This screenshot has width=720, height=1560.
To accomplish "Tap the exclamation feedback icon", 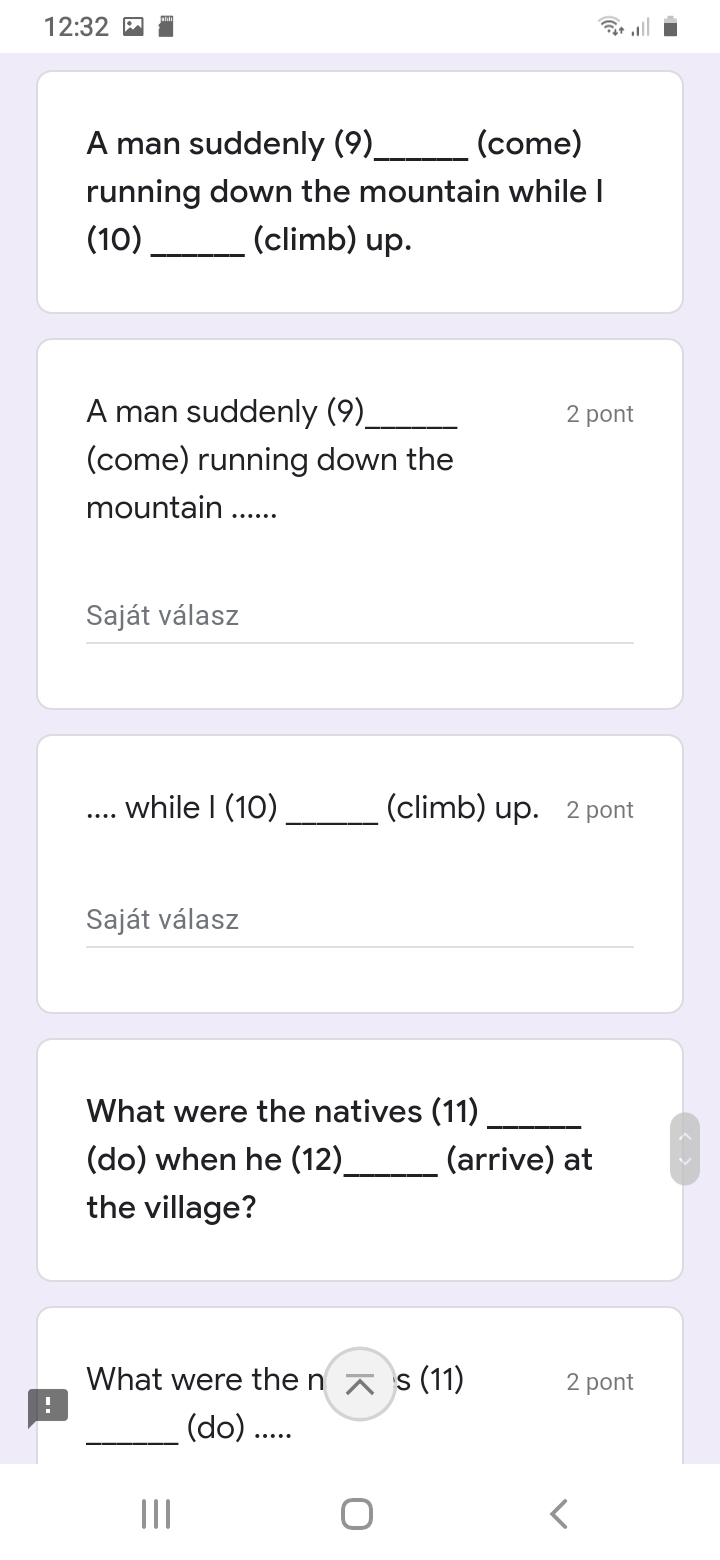I will 47,1406.
